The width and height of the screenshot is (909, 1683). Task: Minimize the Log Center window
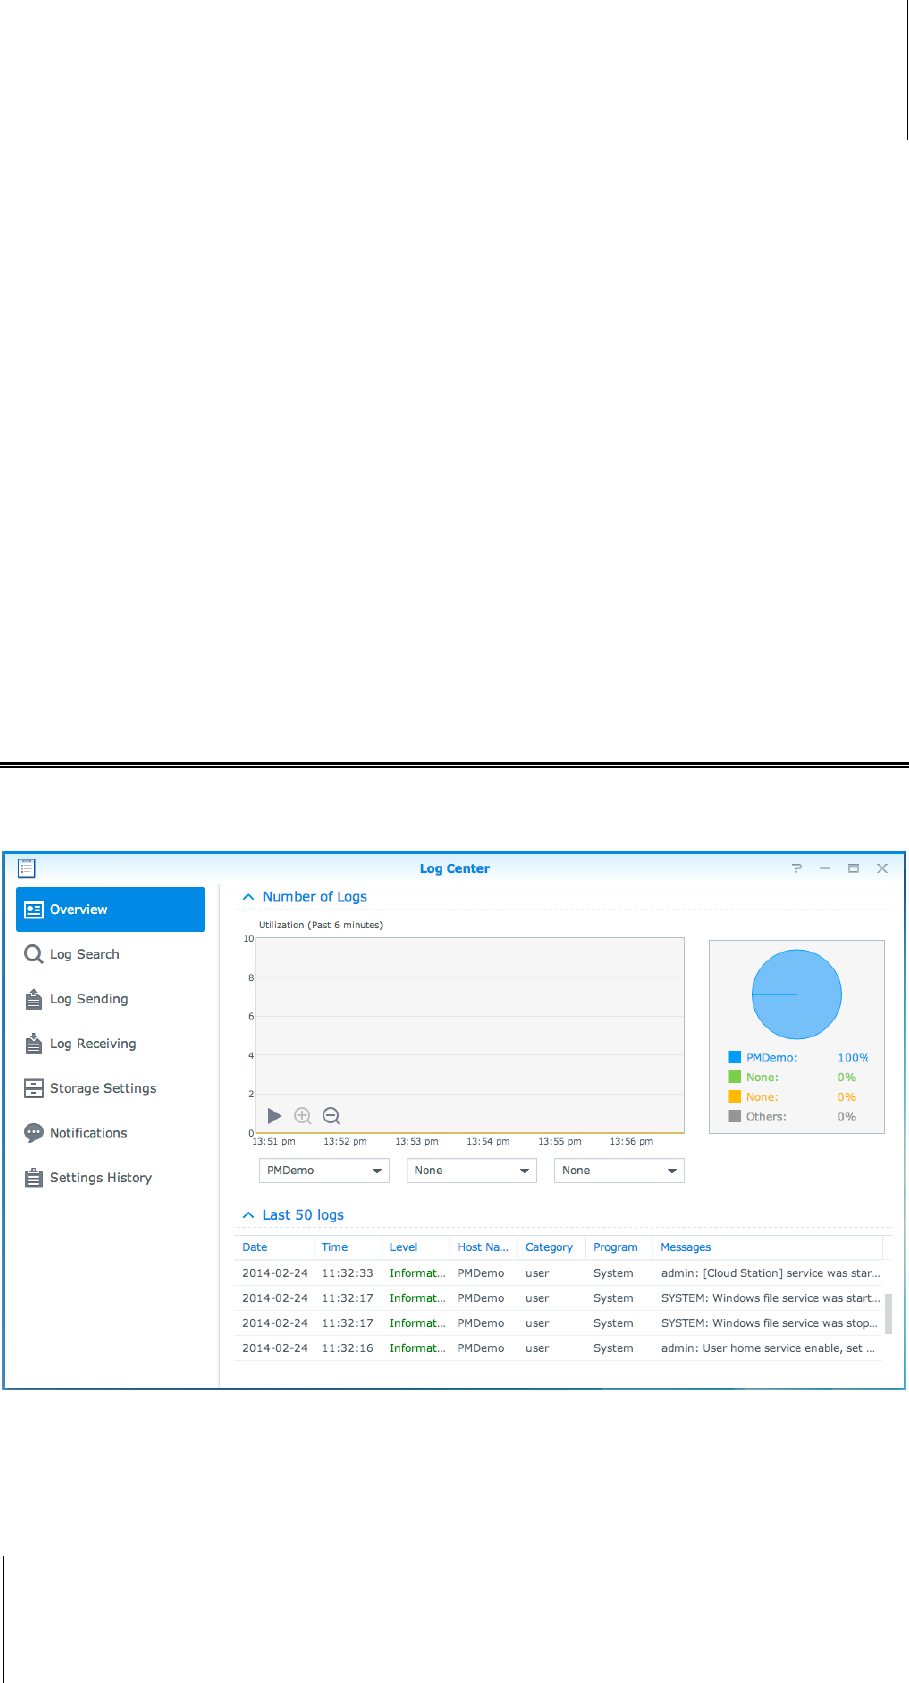point(825,868)
